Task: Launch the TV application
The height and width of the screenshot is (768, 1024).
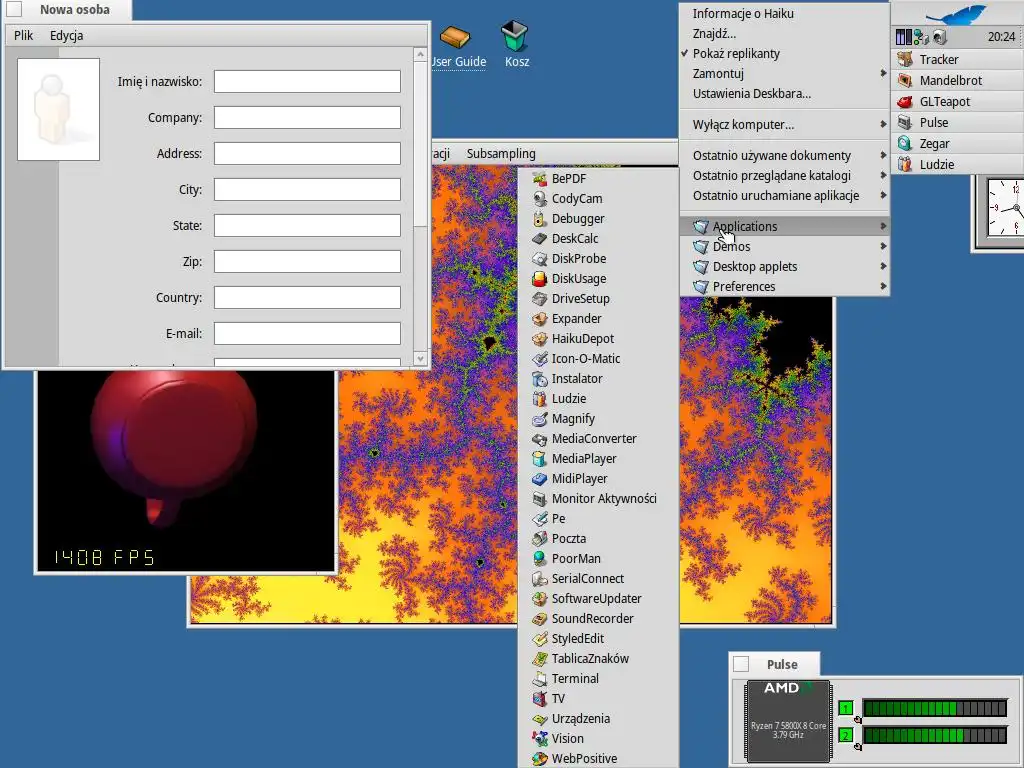Action: click(x=598, y=698)
